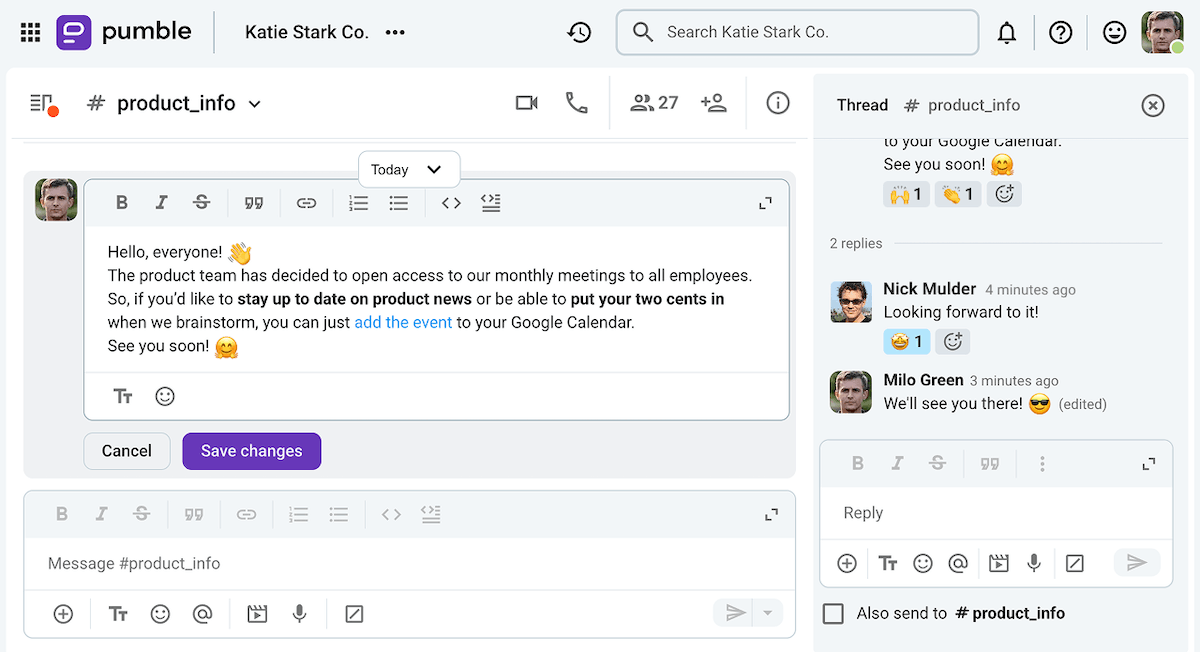Open channel details via info icon

(x=778, y=102)
